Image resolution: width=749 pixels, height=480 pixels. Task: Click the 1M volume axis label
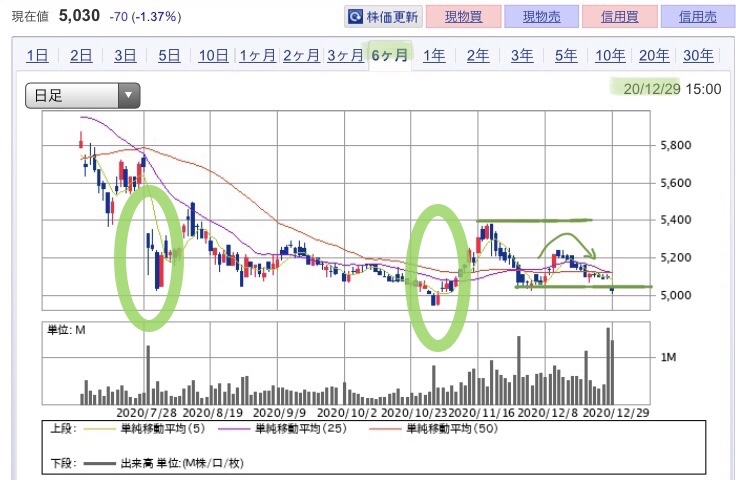pyautogui.click(x=668, y=357)
